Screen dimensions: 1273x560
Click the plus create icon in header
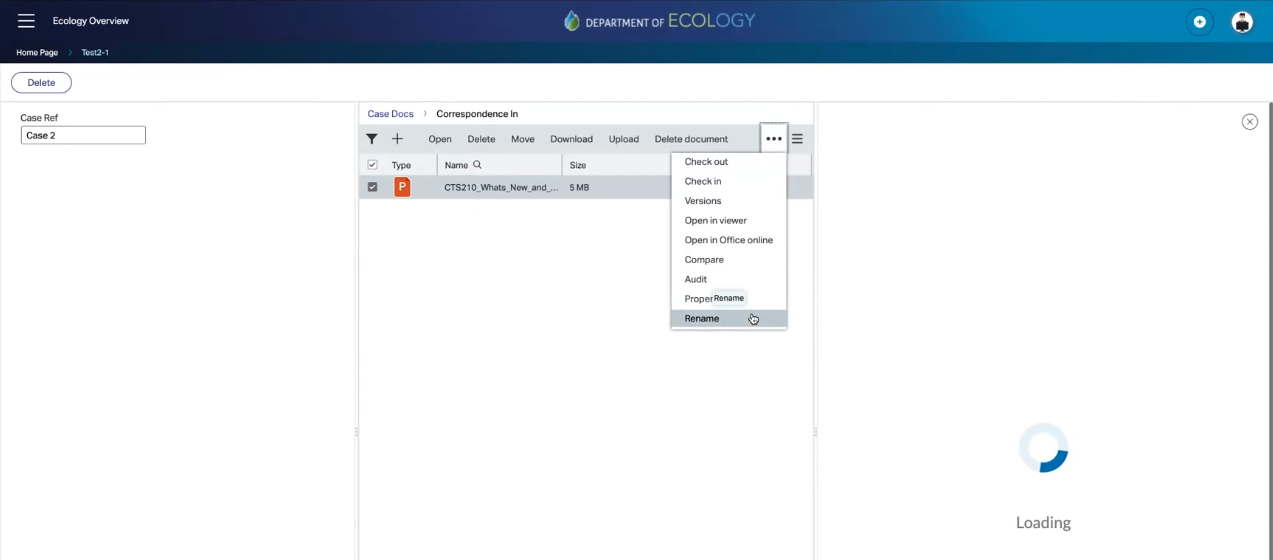pos(1199,22)
